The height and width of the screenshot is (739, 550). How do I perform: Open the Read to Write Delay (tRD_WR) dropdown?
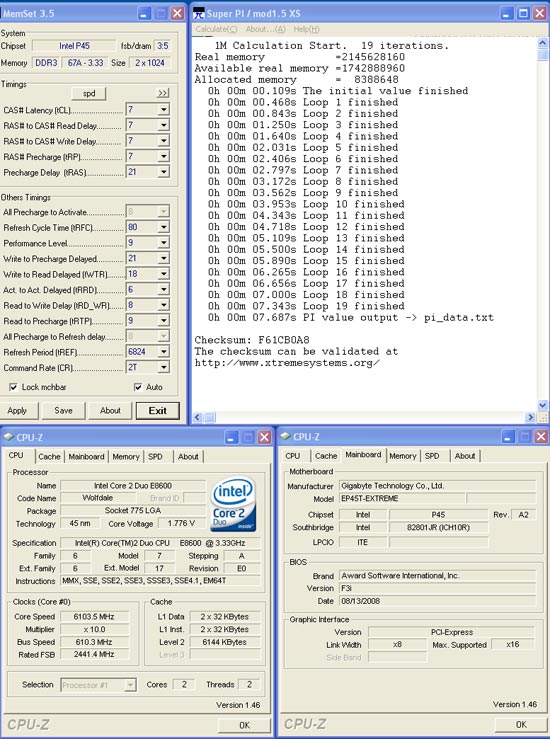[x=164, y=305]
